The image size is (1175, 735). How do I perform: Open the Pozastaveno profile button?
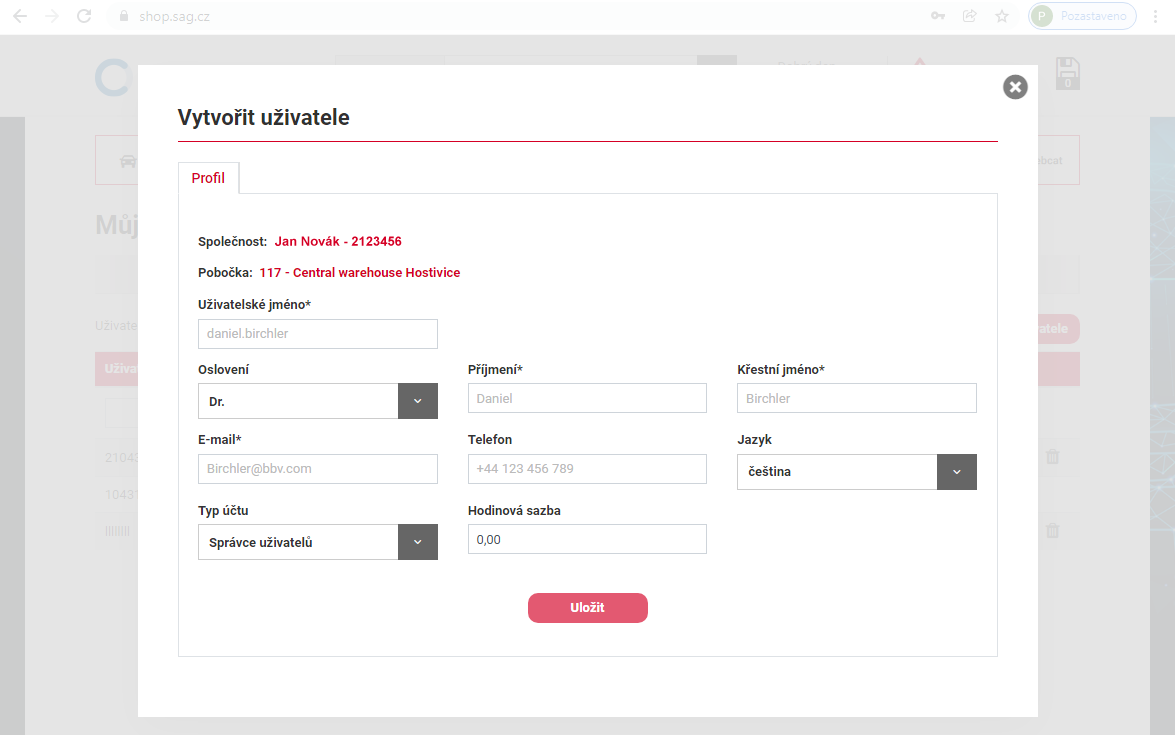coord(1082,16)
